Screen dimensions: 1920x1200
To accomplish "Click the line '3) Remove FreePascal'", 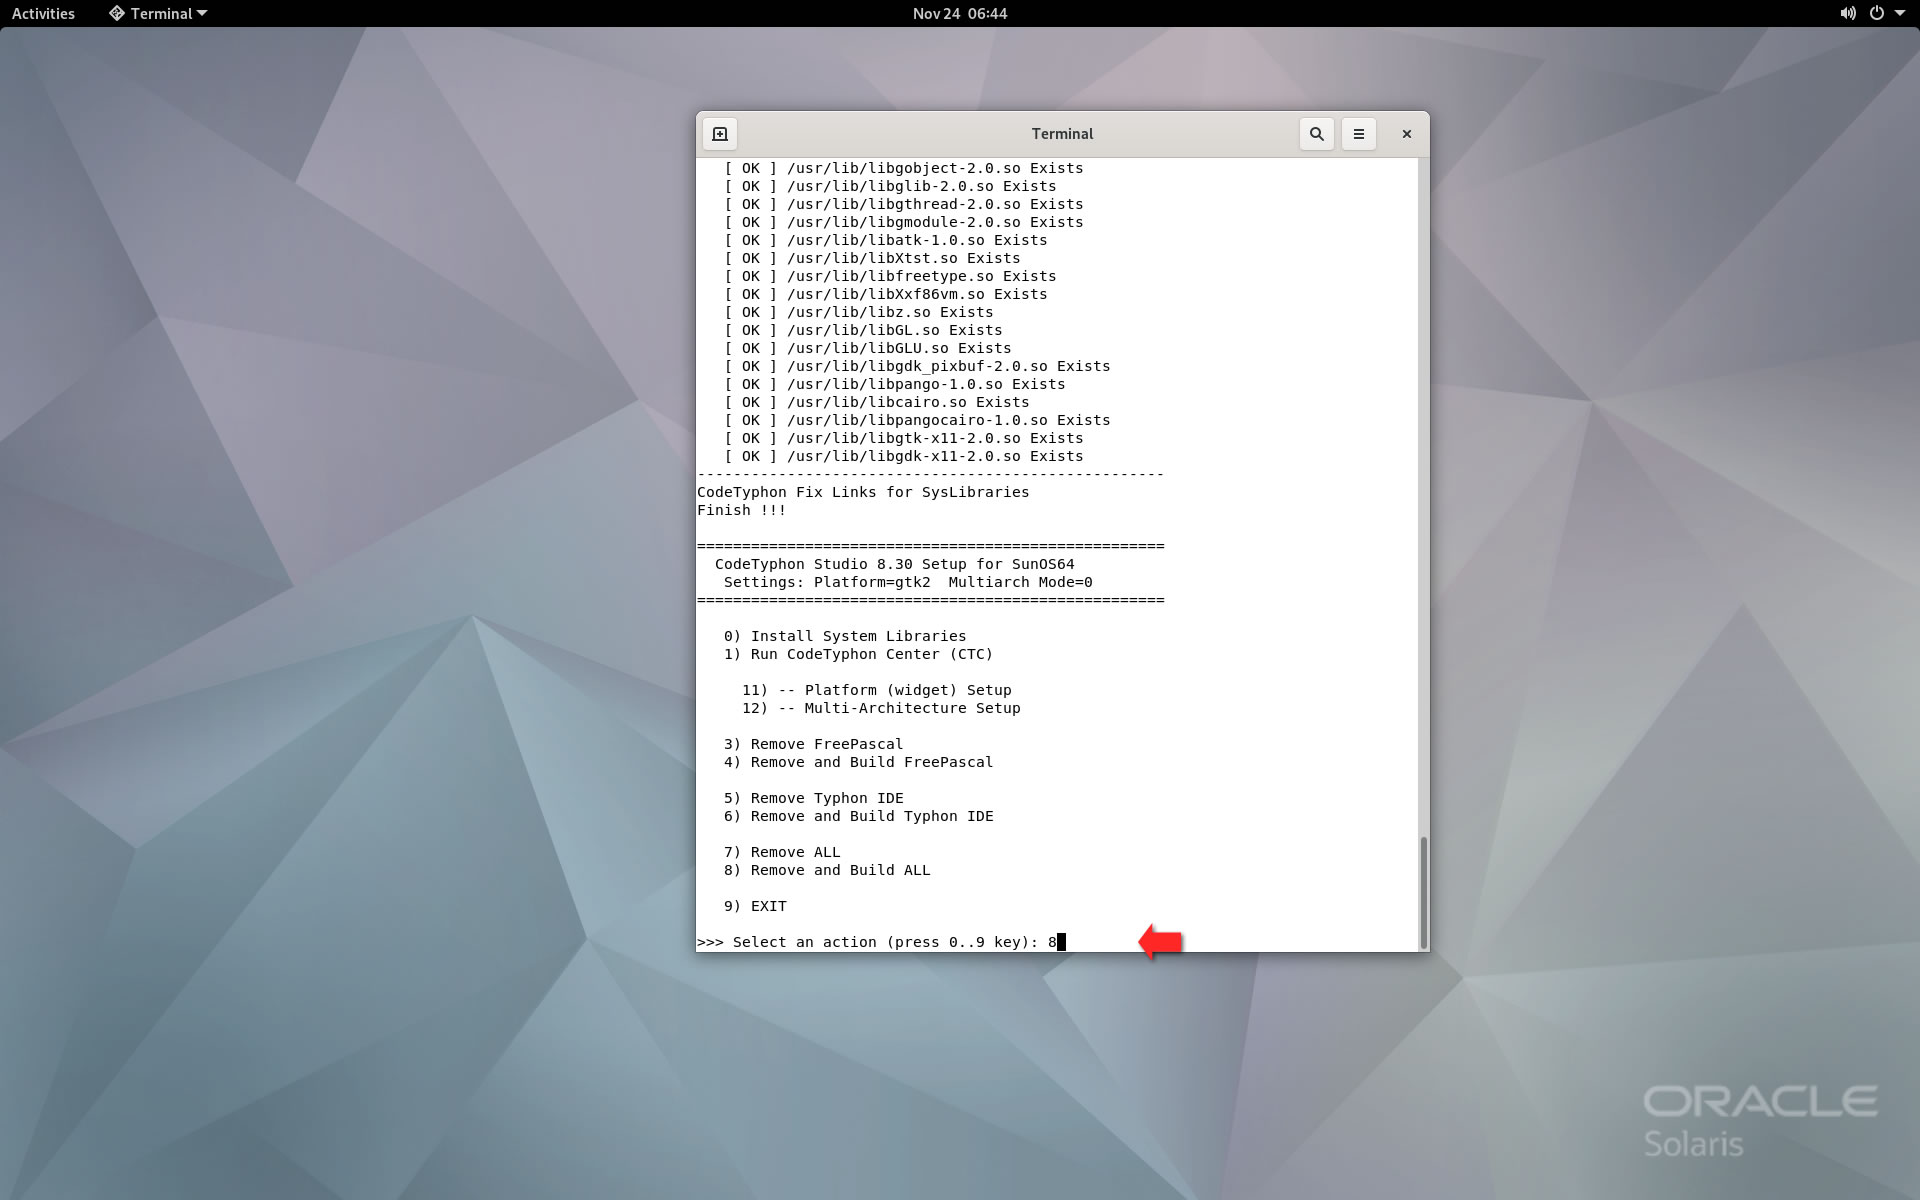I will [x=813, y=744].
